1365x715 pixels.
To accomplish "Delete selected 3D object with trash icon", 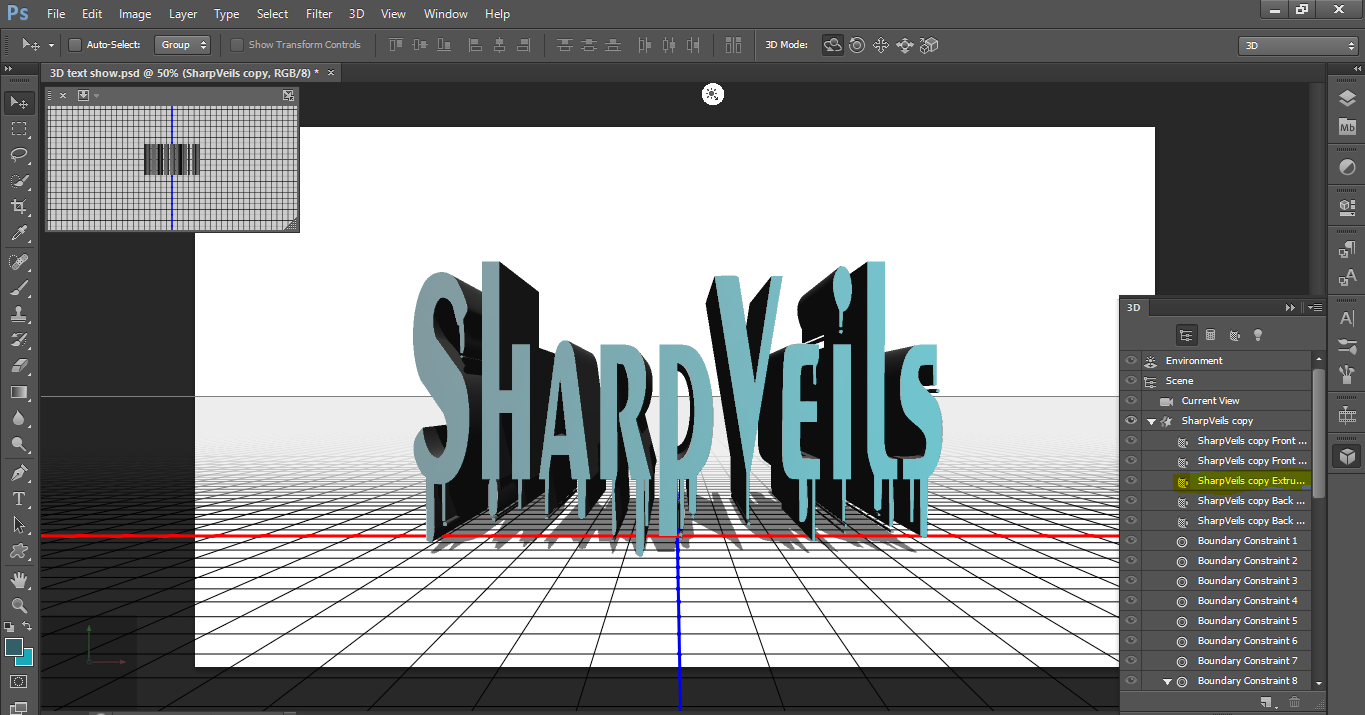I will pyautogui.click(x=1295, y=704).
